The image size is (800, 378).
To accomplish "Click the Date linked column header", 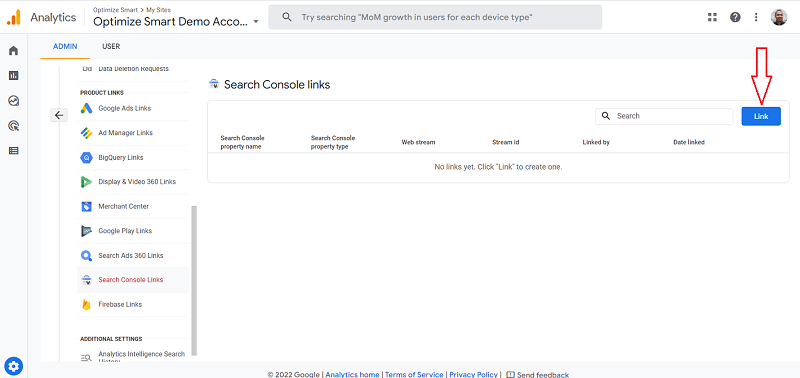I will pos(689,142).
